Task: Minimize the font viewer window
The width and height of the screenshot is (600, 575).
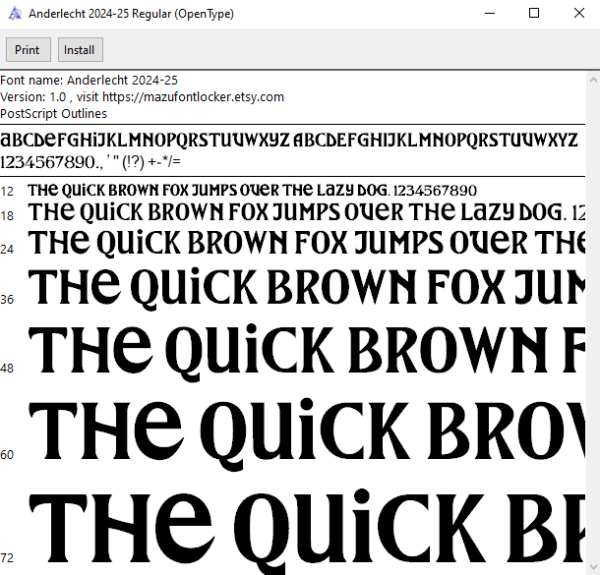Action: click(x=490, y=13)
